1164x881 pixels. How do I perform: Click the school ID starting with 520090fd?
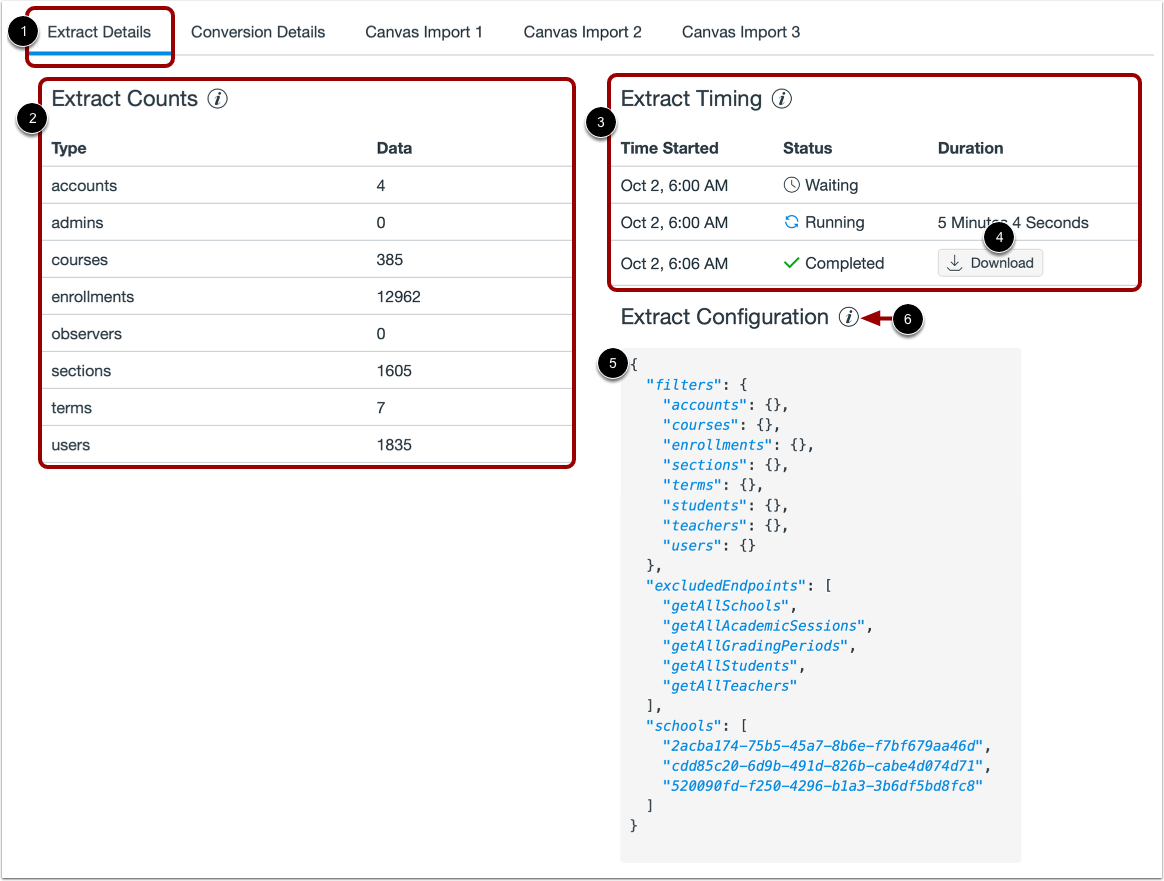[x=823, y=786]
